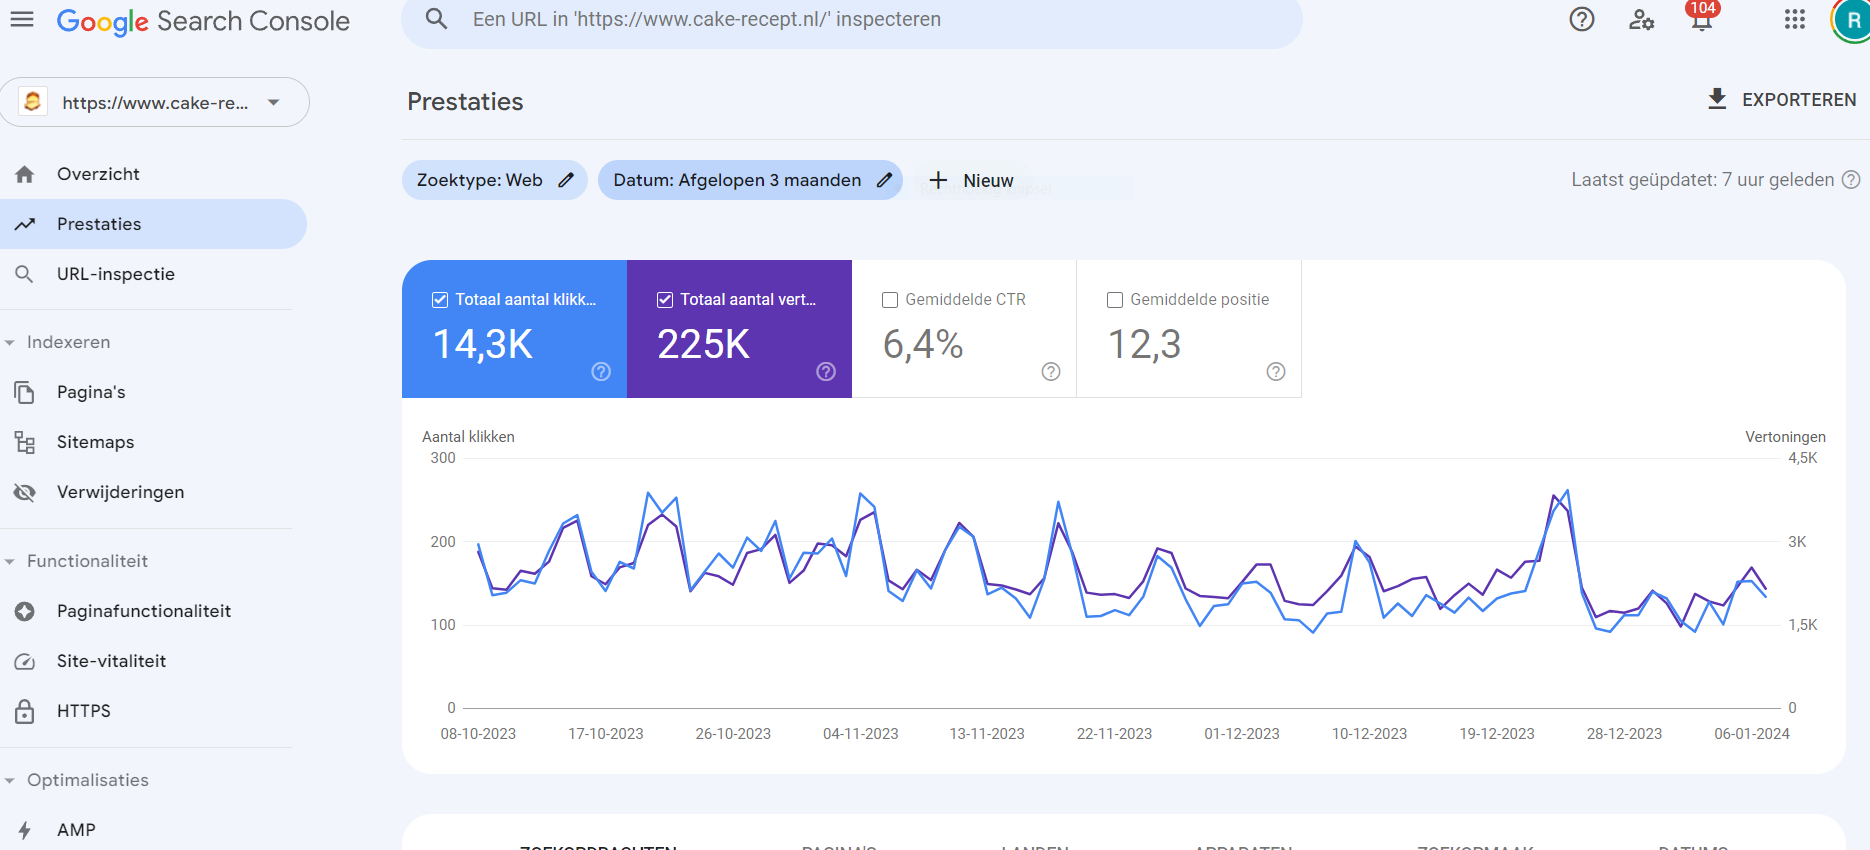Toggle Totaal aantal klikken checkbox
This screenshot has height=850, width=1870.
pos(440,300)
